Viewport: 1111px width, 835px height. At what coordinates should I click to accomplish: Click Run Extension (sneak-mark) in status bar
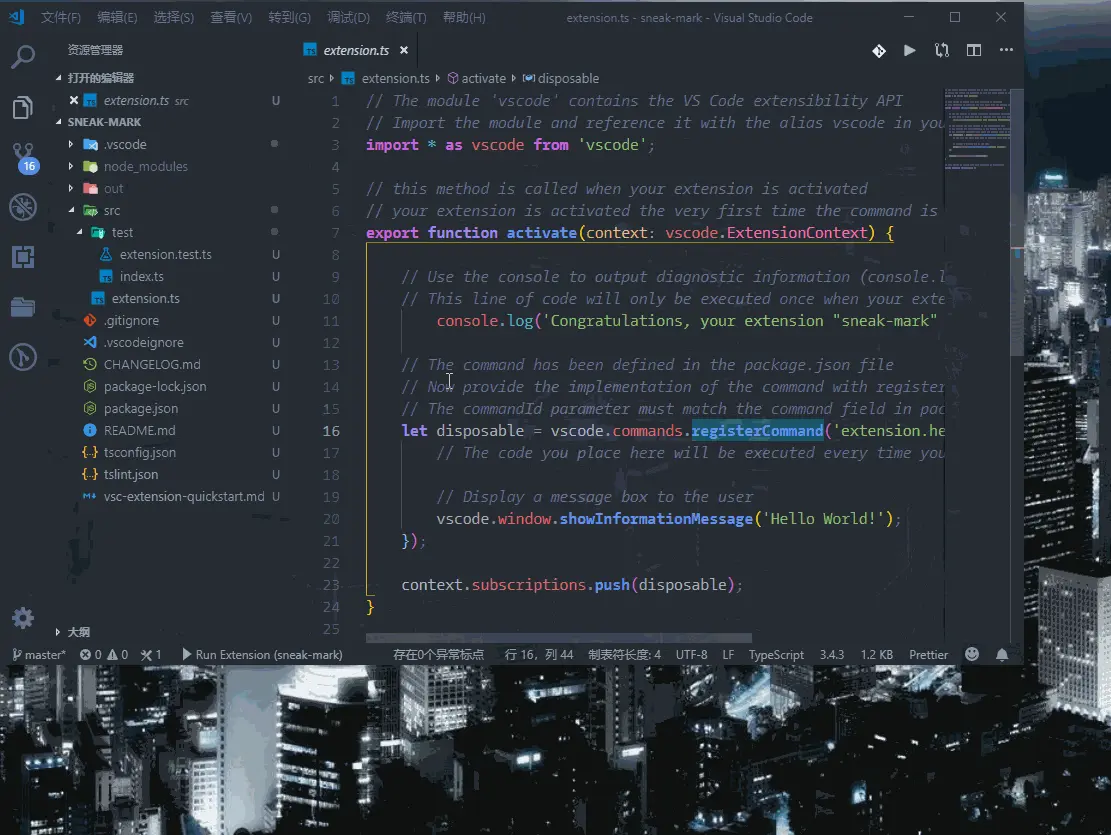[262, 654]
